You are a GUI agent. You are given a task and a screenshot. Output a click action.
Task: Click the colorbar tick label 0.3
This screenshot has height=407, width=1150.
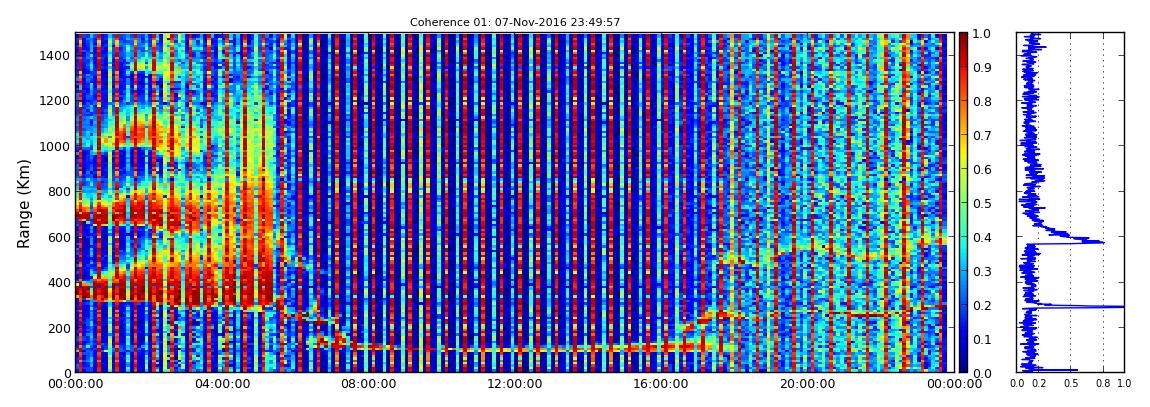pyautogui.click(x=981, y=271)
